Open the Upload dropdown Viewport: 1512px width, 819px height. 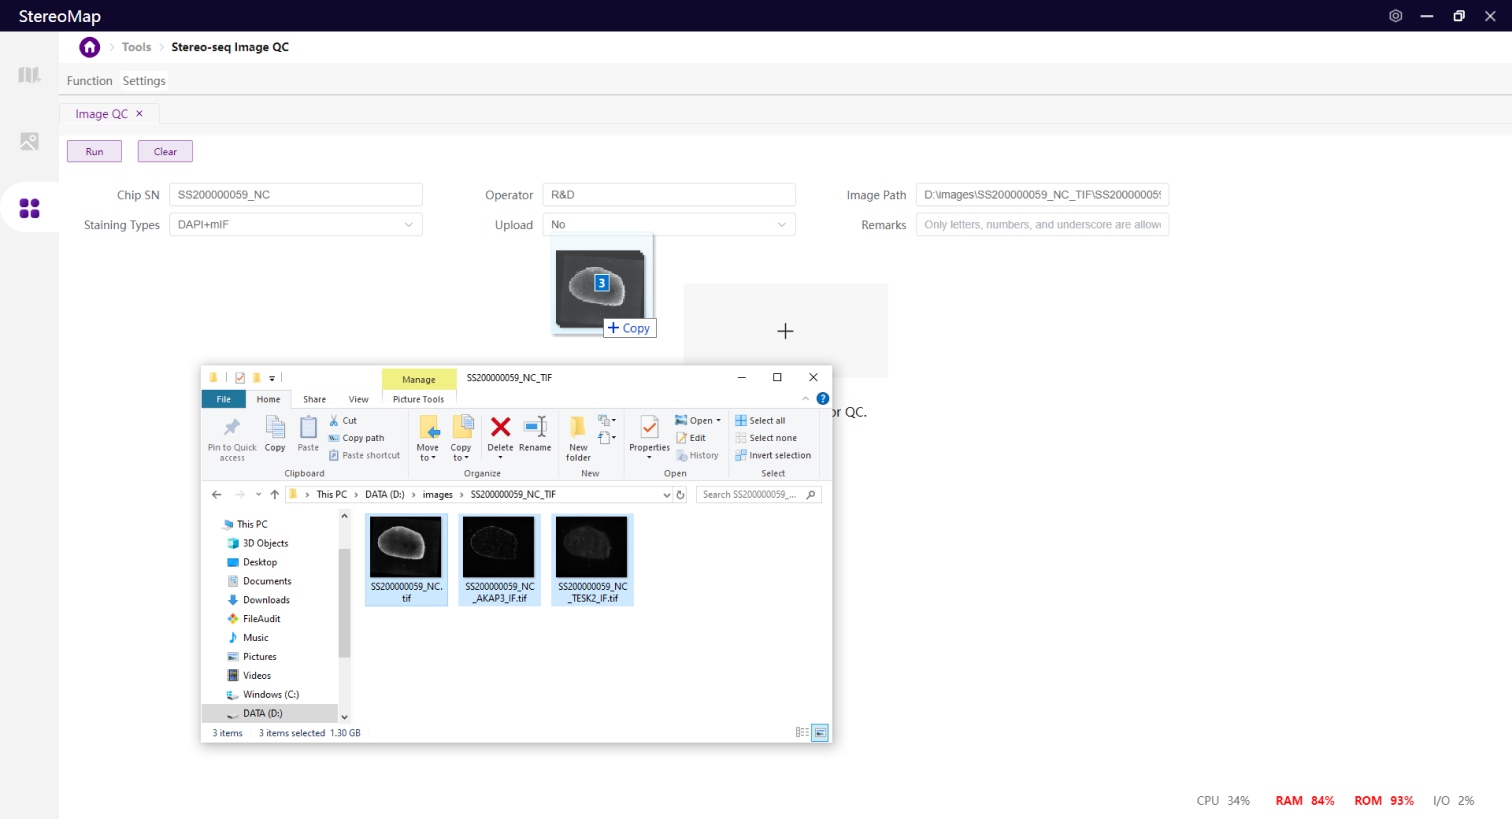pyautogui.click(x=781, y=225)
